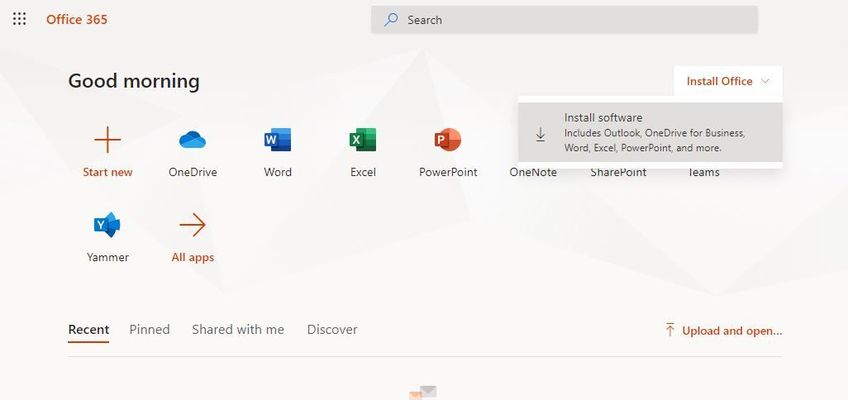This screenshot has height=400, width=848.
Task: Switch to the Pinned tab
Action: coord(149,330)
